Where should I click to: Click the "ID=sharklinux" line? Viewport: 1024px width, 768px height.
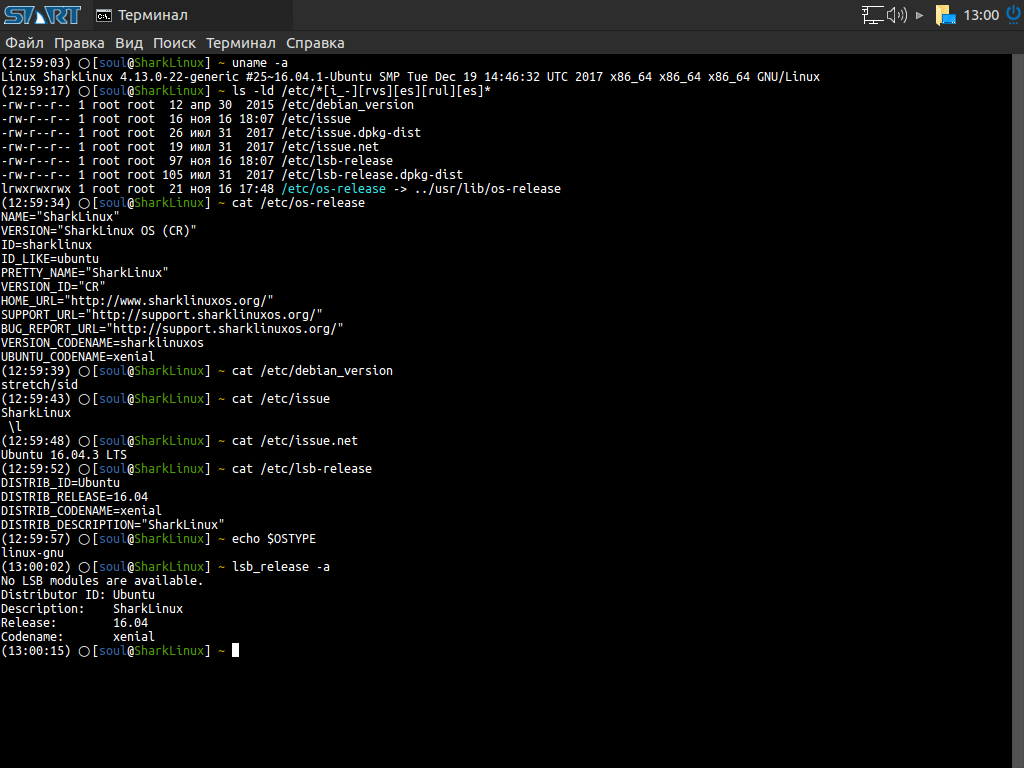[46, 245]
